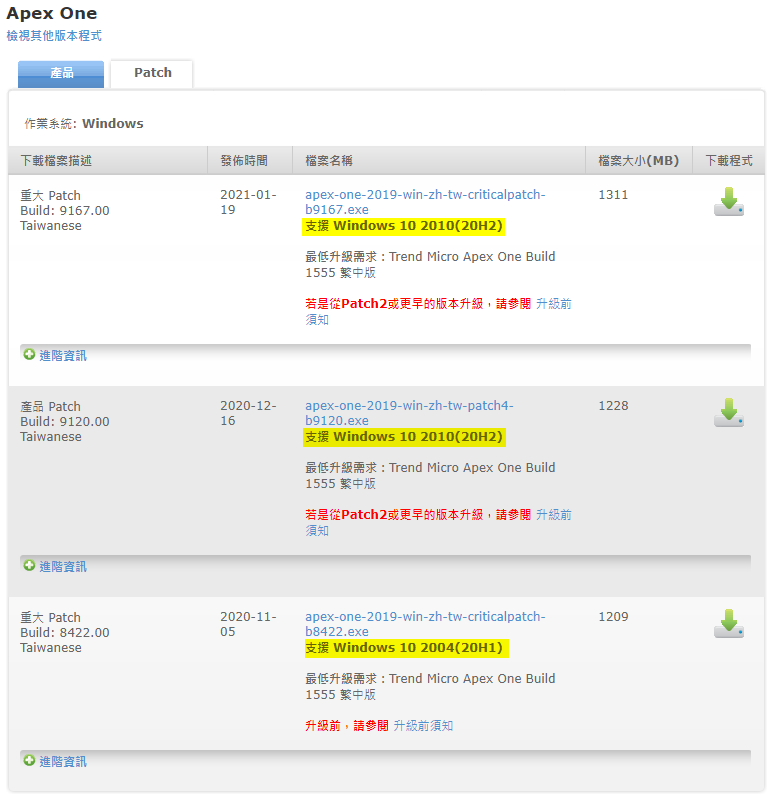The height and width of the screenshot is (804, 779).
Task: Open apex-one patch4-b9120.exe file link
Action: (x=409, y=413)
